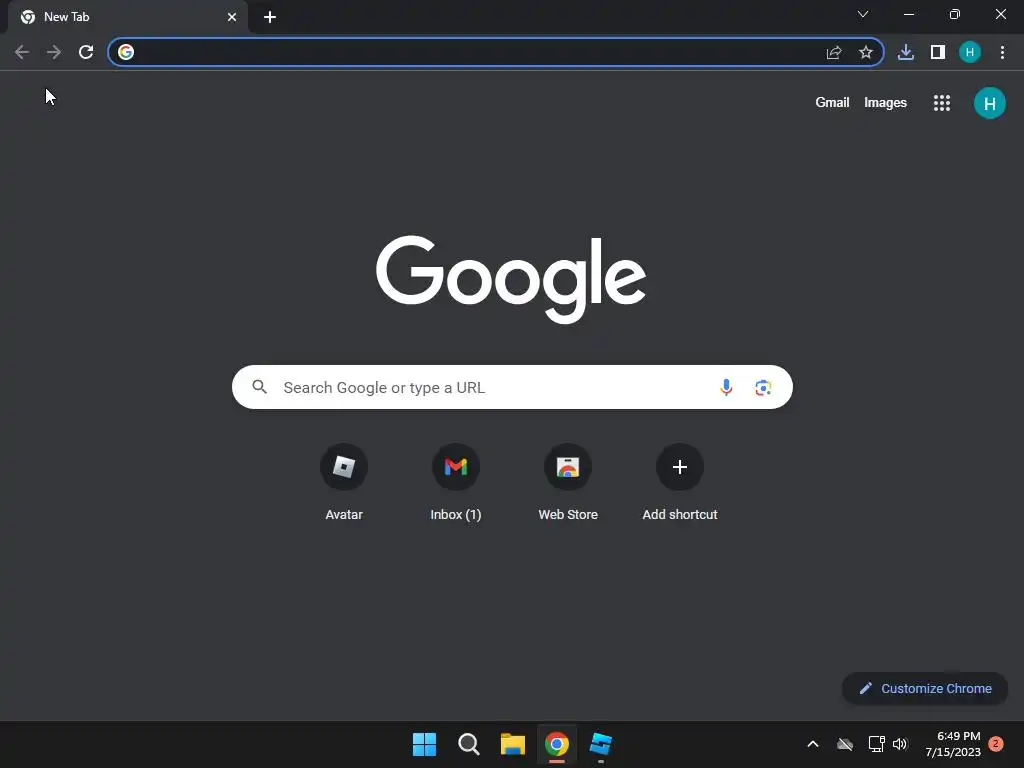Viewport: 1024px width, 768px height.
Task: Show hidden system tray icons
Action: coord(813,744)
